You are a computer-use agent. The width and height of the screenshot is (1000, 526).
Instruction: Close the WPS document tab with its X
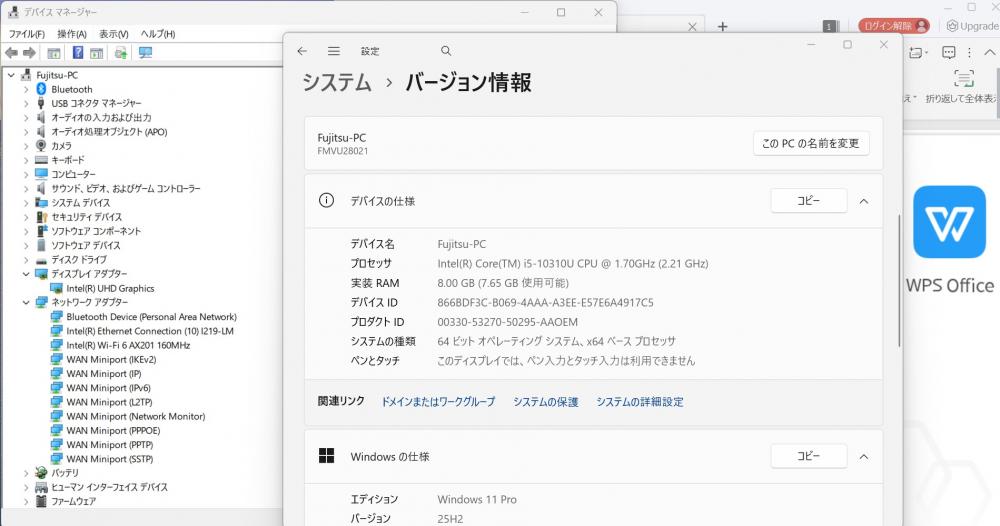(x=692, y=27)
